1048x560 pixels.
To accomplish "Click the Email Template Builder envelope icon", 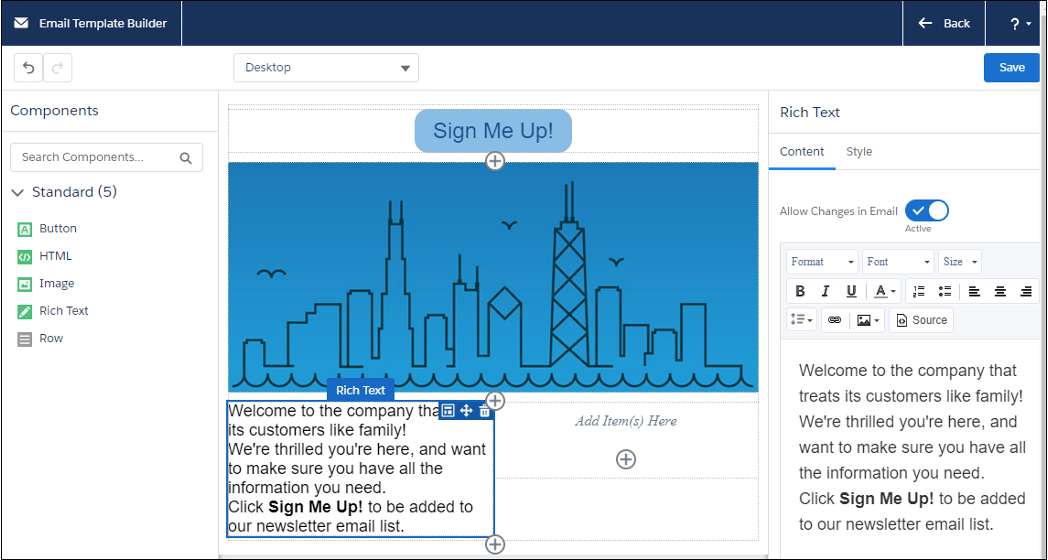I will (21, 23).
